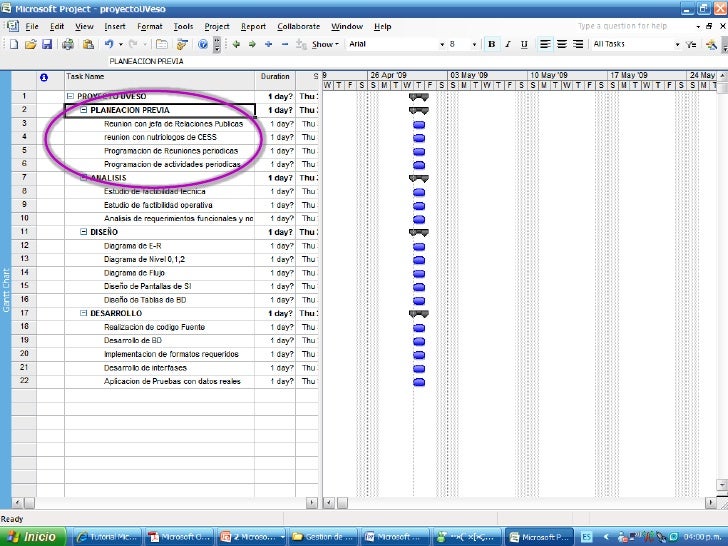This screenshot has height=546, width=728.
Task: Collapse the DESARROLLO summary task
Action: pos(84,313)
